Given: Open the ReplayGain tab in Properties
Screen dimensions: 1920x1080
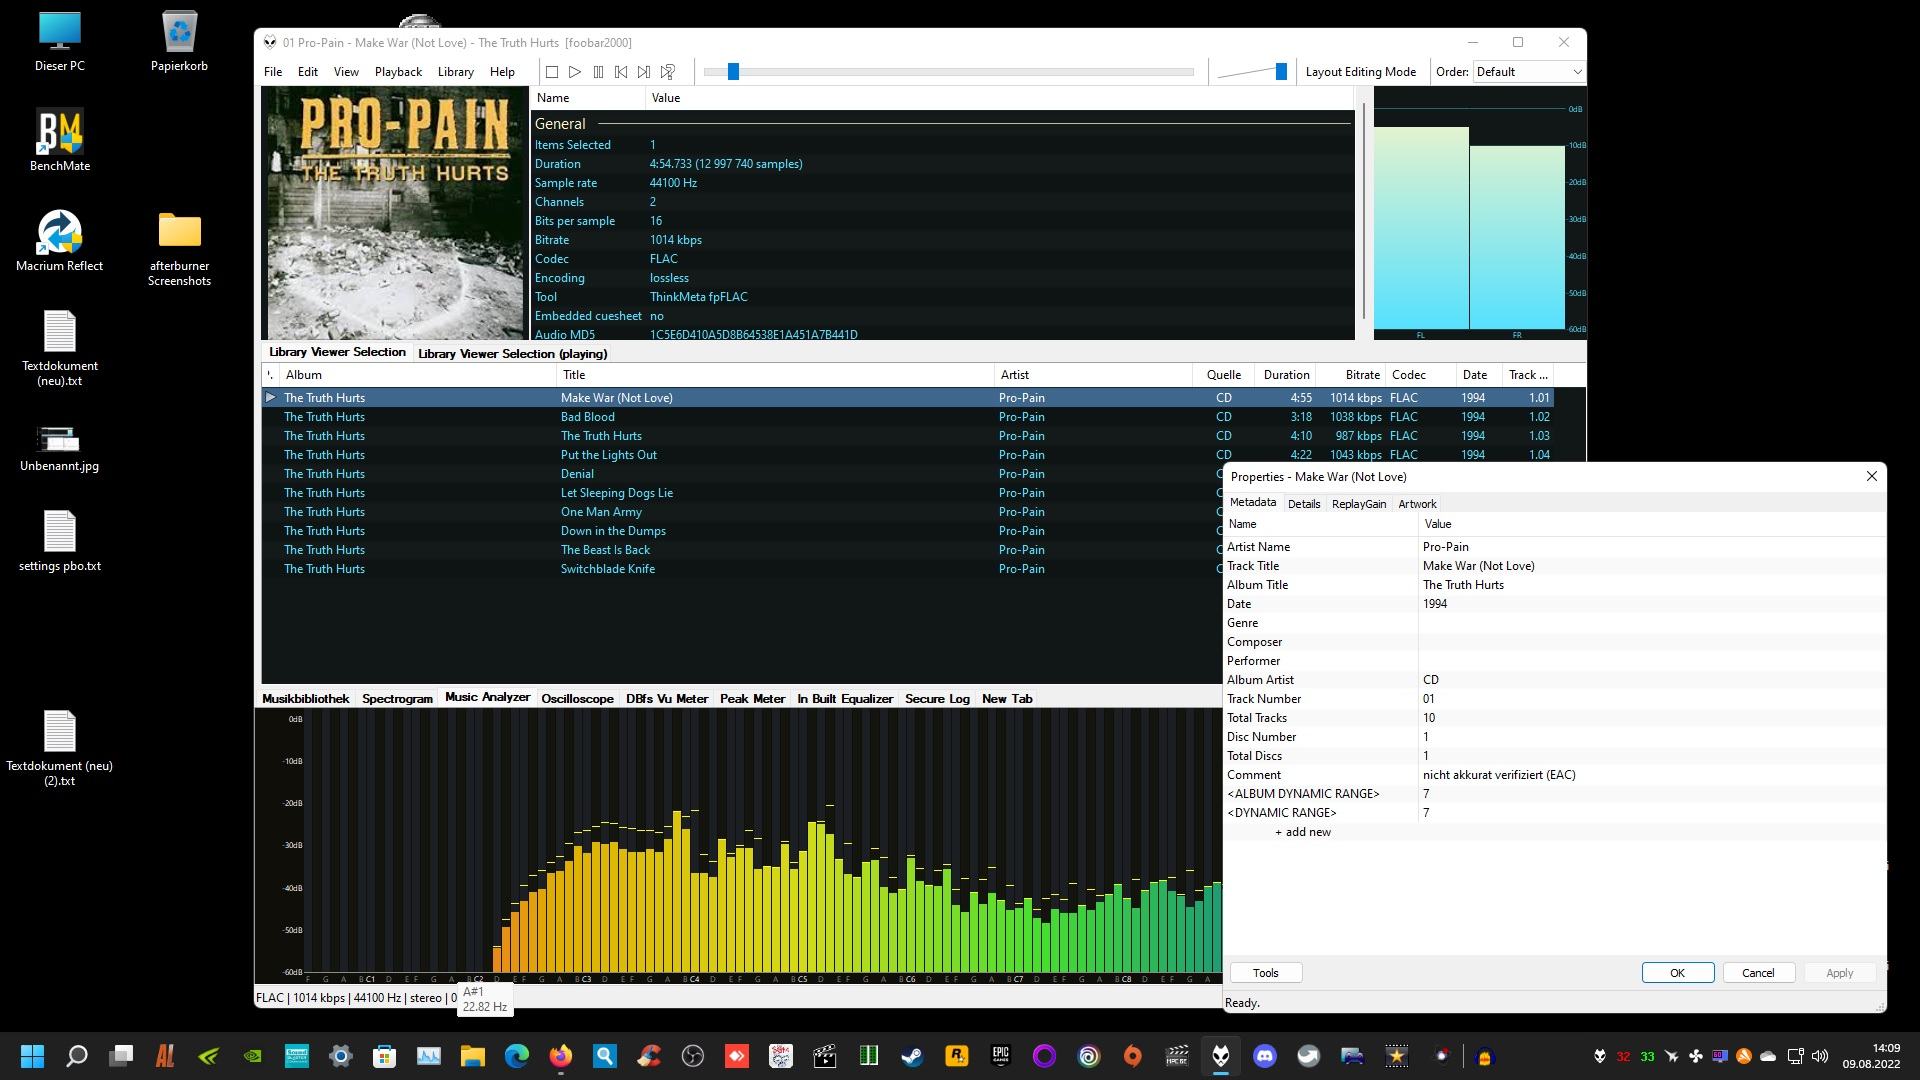Looking at the screenshot, I should coord(1358,504).
